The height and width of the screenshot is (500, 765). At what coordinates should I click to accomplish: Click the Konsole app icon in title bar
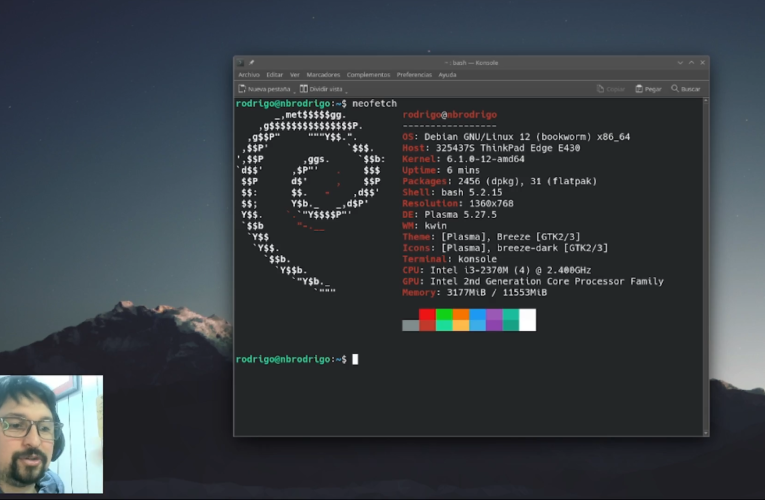(241, 62)
